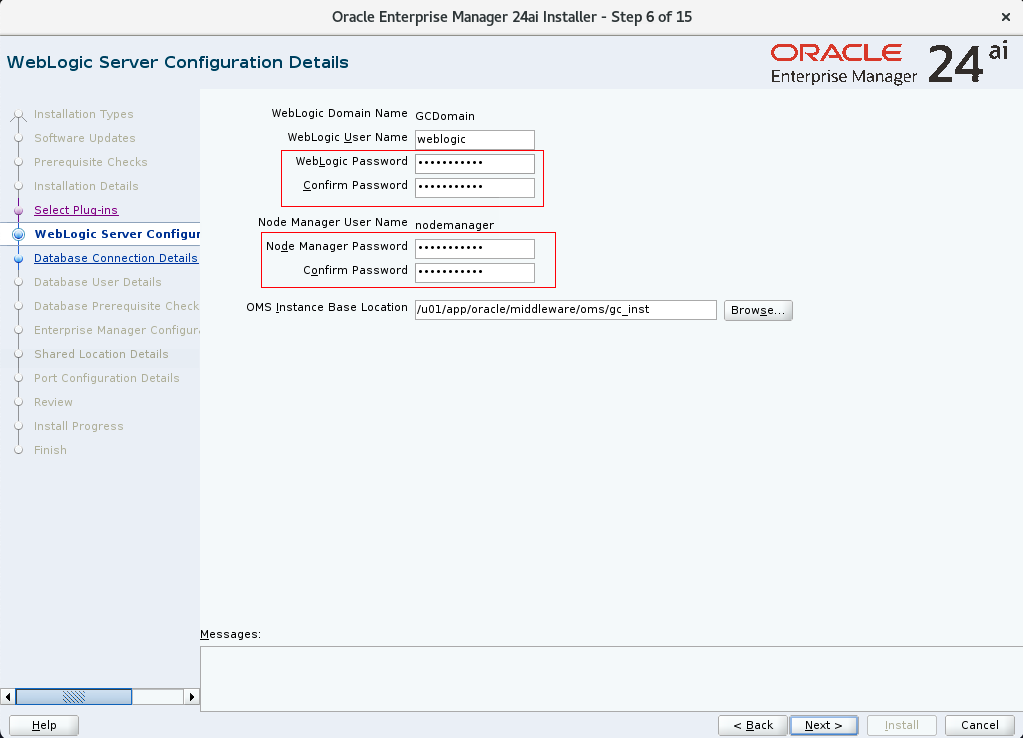Focus the Node Manager Password field
Screen dimensions: 1023x738
[474, 248]
